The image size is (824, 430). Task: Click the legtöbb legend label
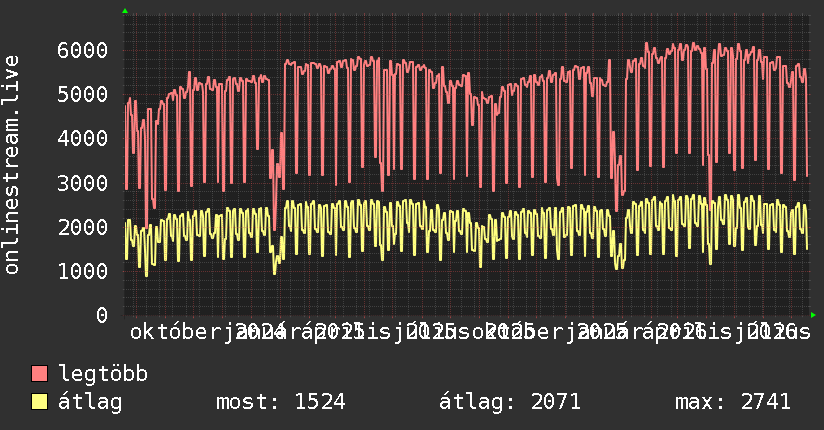pos(103,374)
